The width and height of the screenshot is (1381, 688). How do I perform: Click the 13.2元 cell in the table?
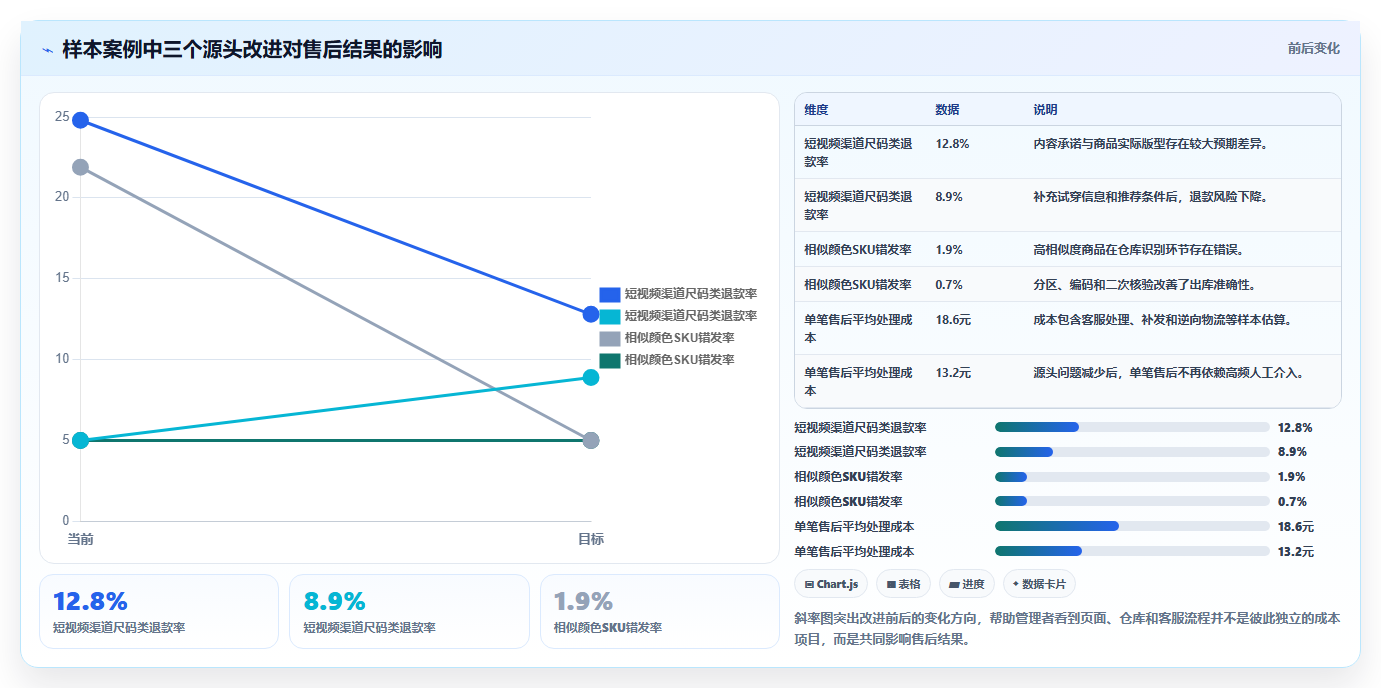[x=953, y=373]
